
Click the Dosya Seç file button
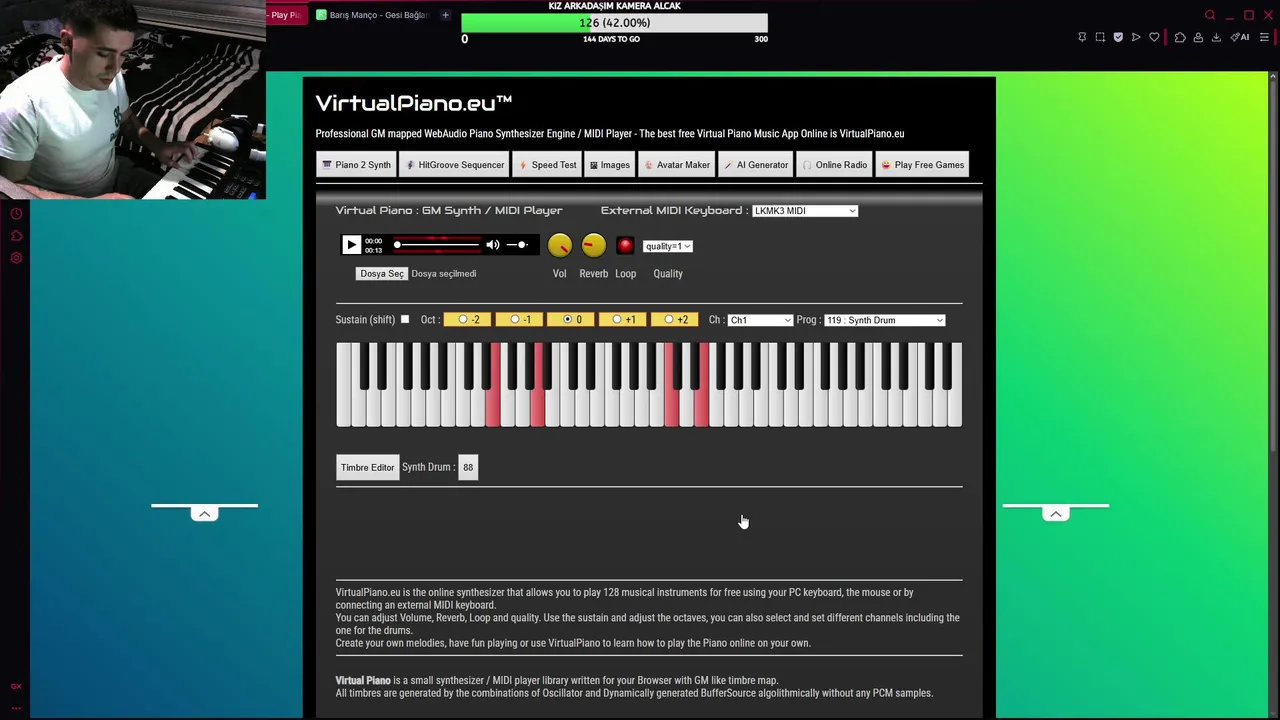point(382,273)
